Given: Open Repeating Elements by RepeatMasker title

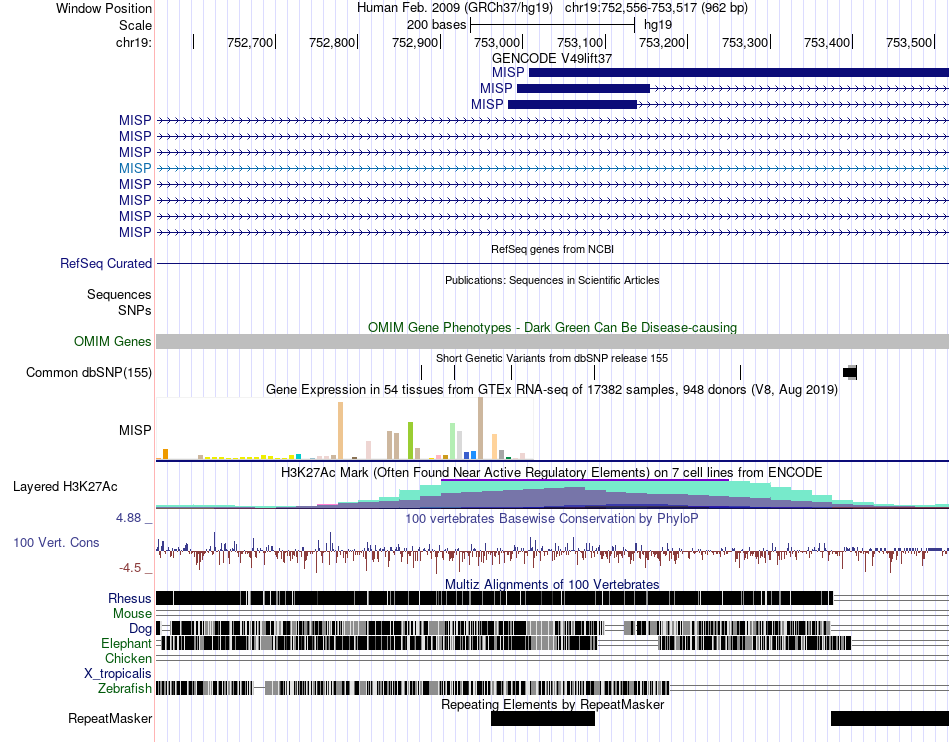Looking at the screenshot, I should (x=553, y=704).
